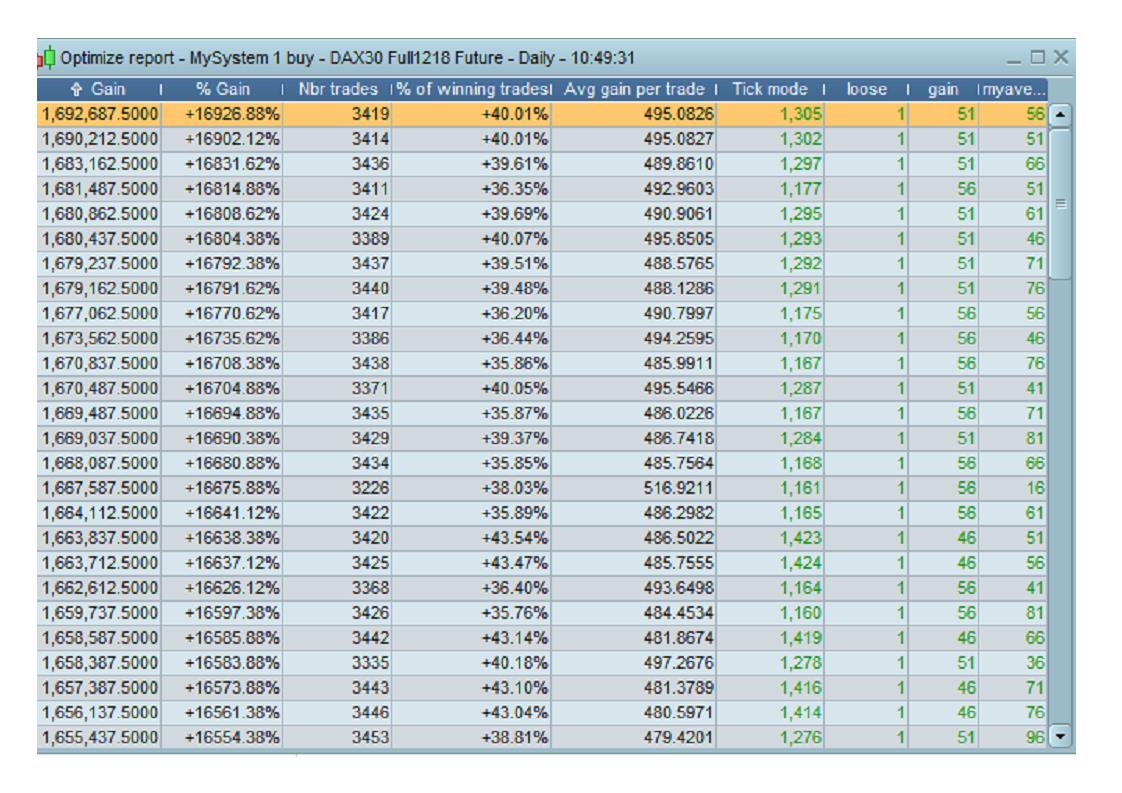Select the row with +43.54% winning trades
Screen dimensions: 1122x793
pyautogui.click(x=542, y=538)
